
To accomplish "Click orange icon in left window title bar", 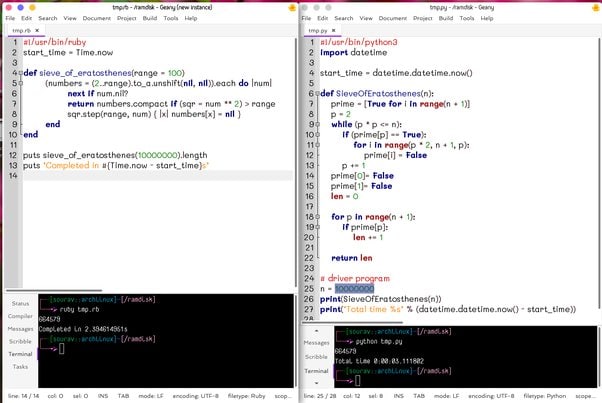I will point(292,8).
